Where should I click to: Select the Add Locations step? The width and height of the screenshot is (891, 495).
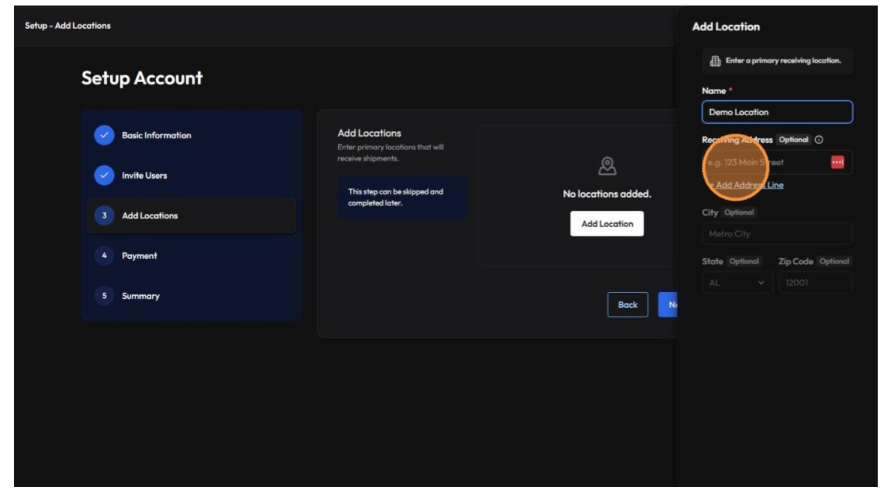[x=191, y=215]
